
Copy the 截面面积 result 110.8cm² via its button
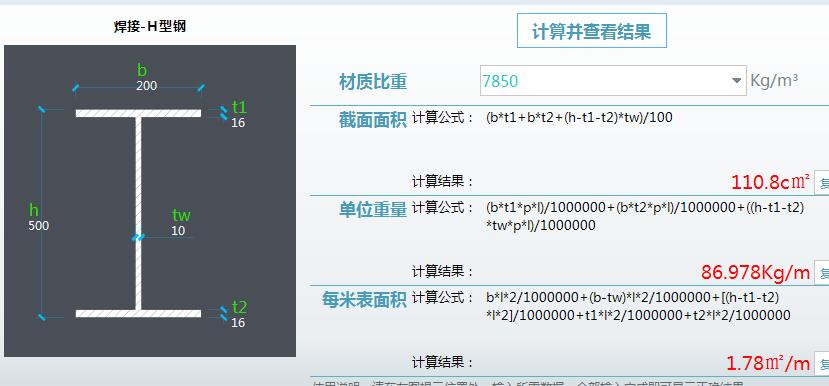pos(822,183)
